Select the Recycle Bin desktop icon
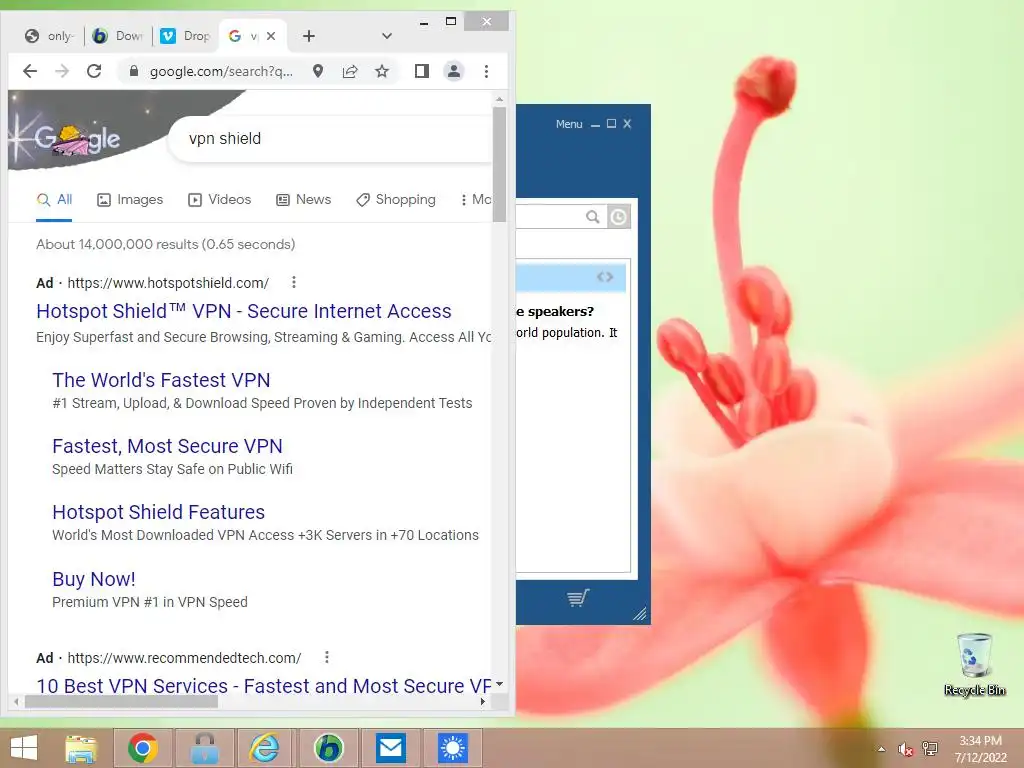1024x768 pixels. point(974,665)
